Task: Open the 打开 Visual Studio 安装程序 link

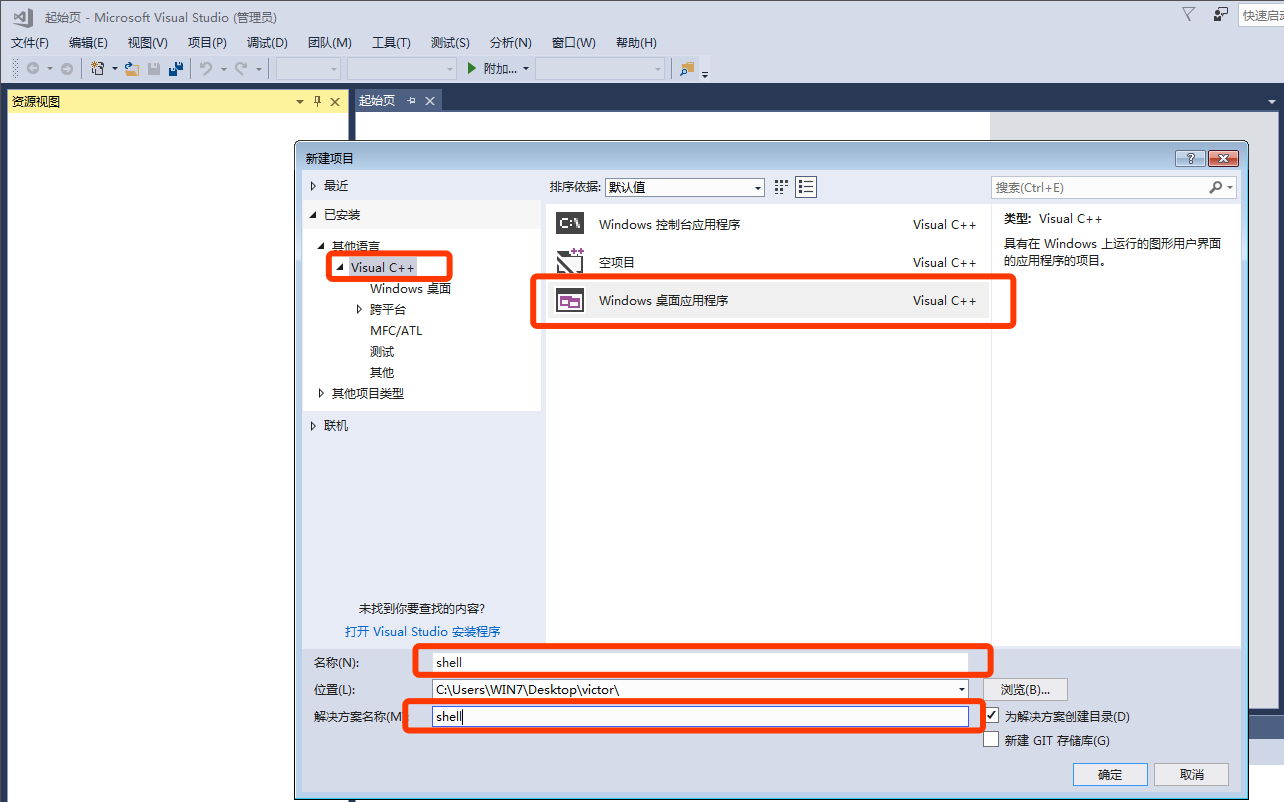Action: pos(422,632)
